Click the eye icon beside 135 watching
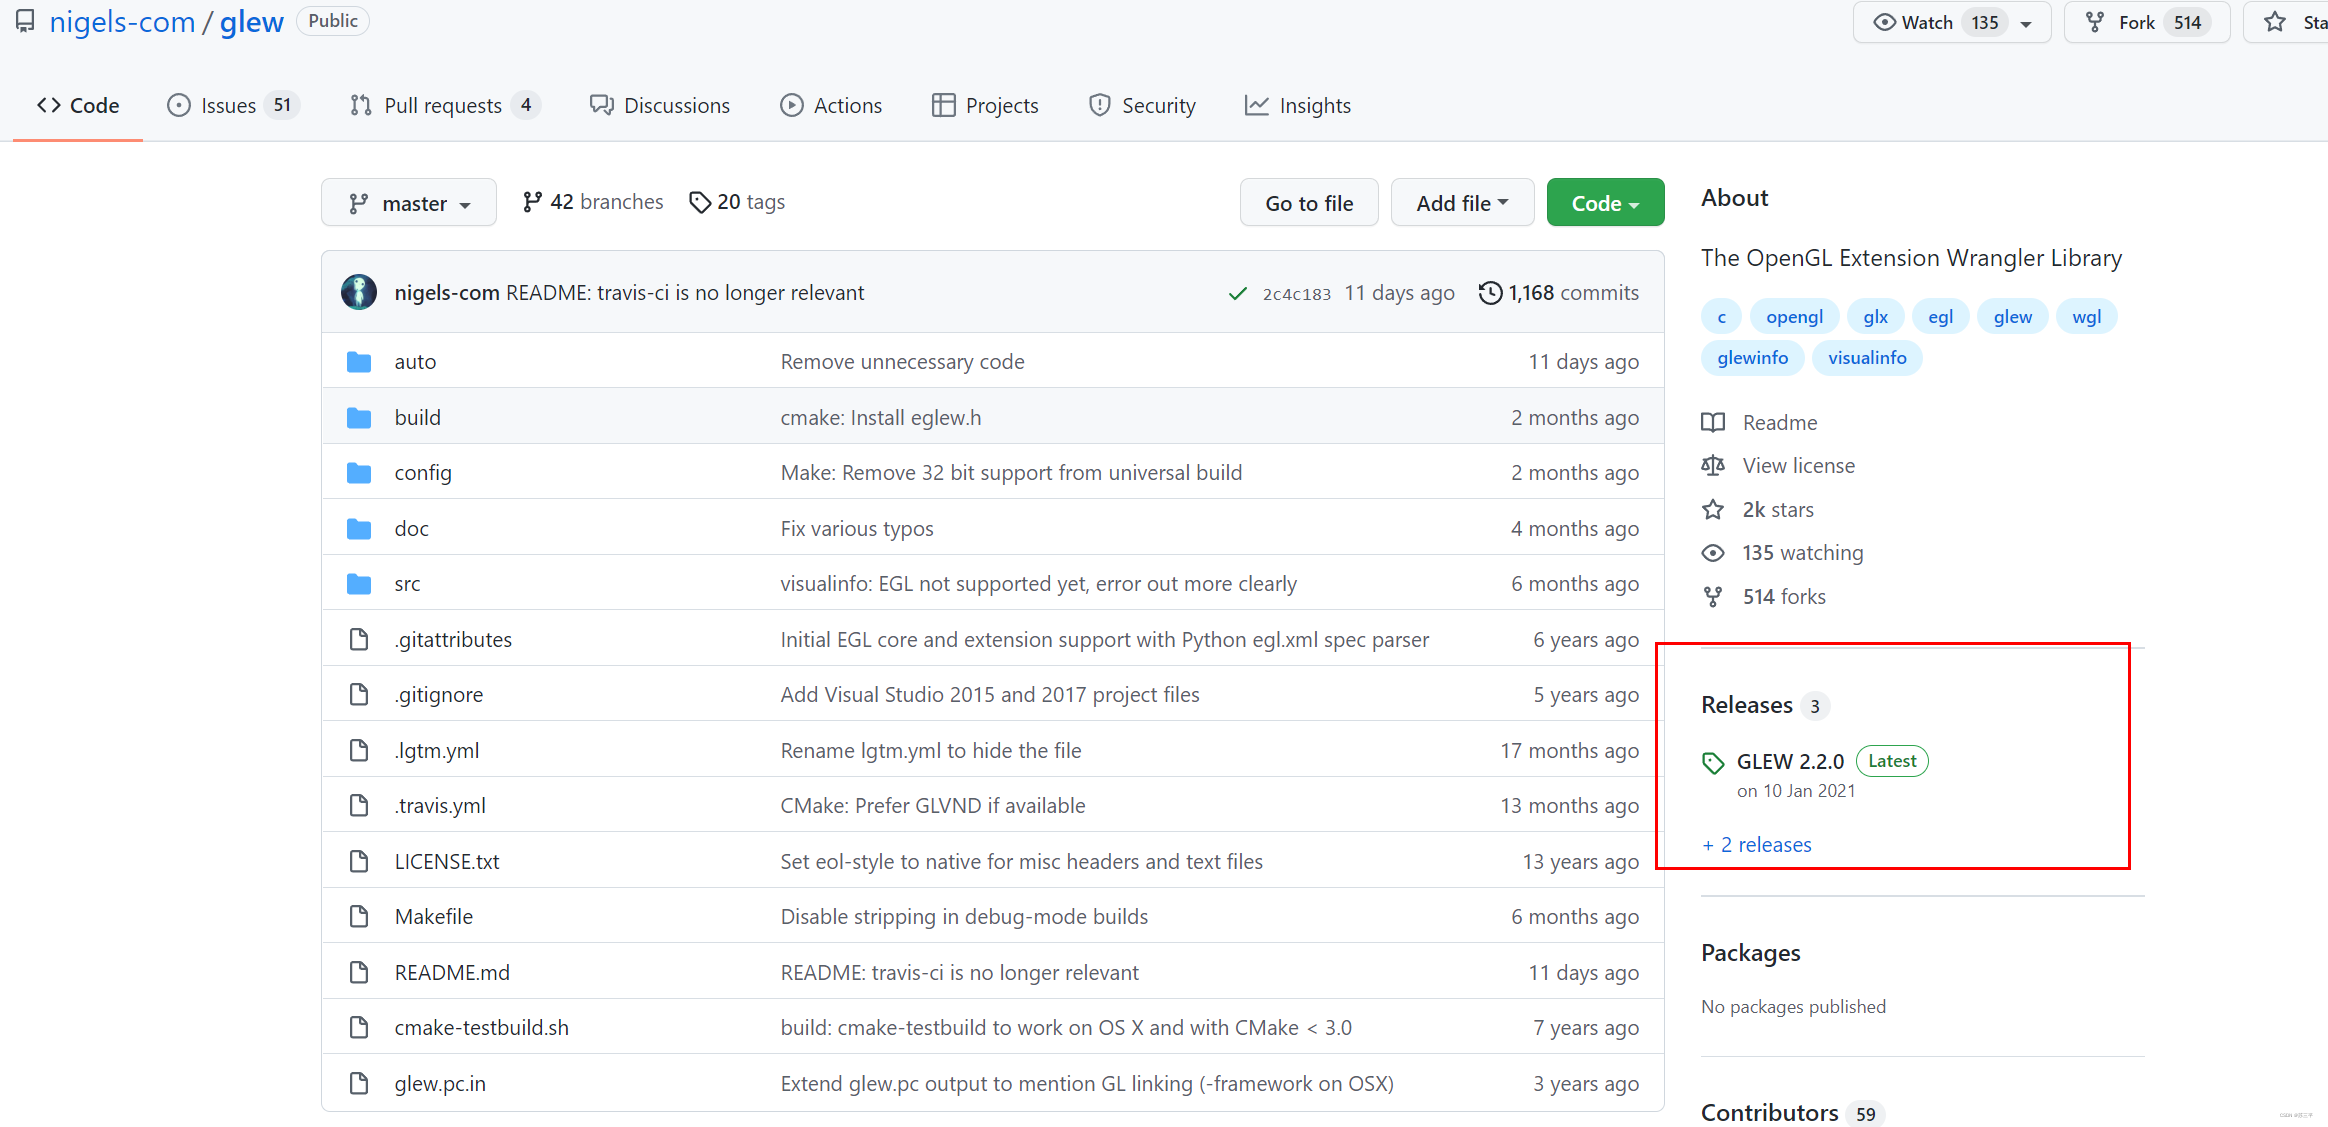 tap(1713, 553)
